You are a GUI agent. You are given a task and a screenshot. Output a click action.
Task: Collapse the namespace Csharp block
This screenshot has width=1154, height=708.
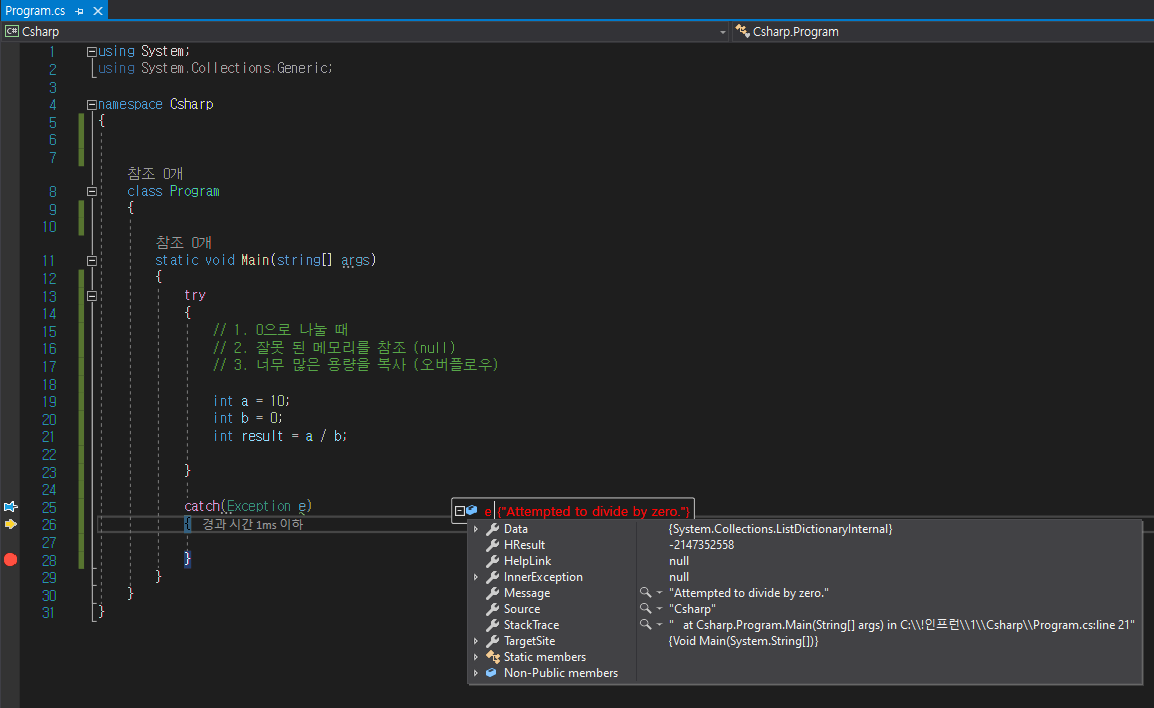(91, 105)
